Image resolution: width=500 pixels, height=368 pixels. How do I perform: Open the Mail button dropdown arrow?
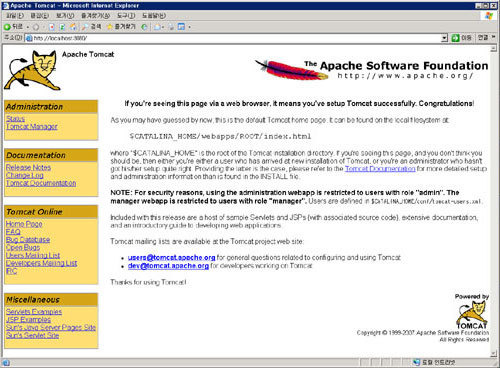pos(163,27)
